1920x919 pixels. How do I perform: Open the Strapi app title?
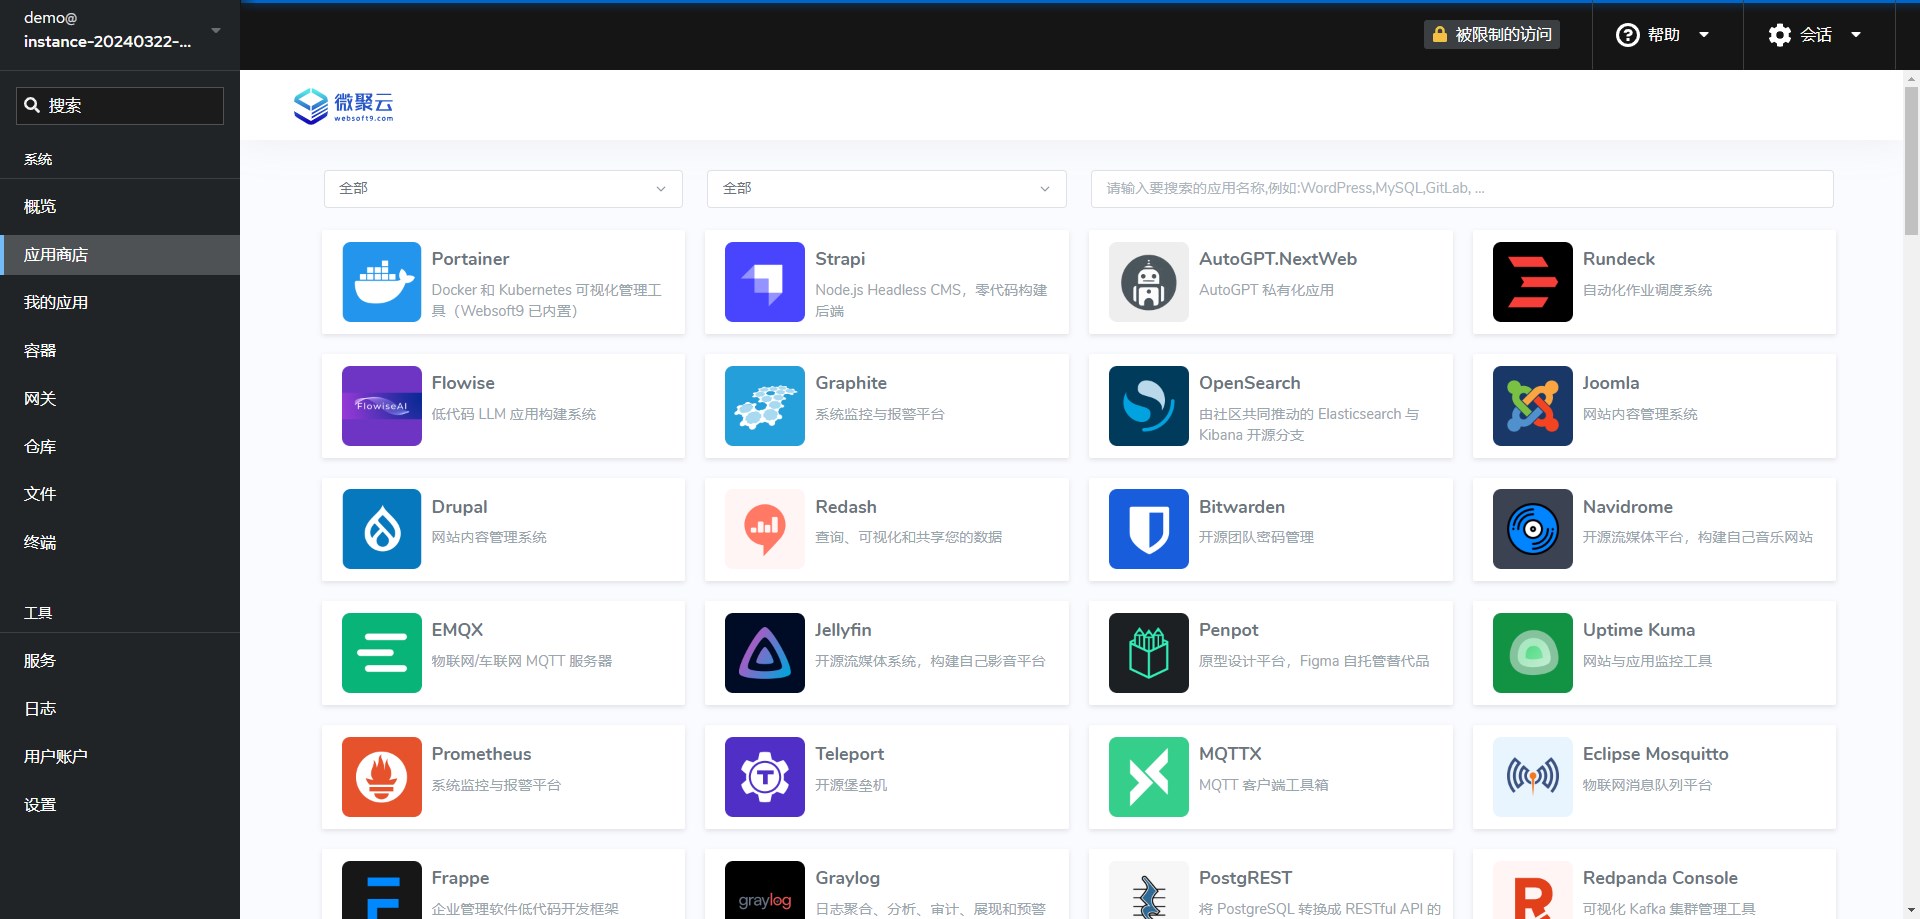840,259
